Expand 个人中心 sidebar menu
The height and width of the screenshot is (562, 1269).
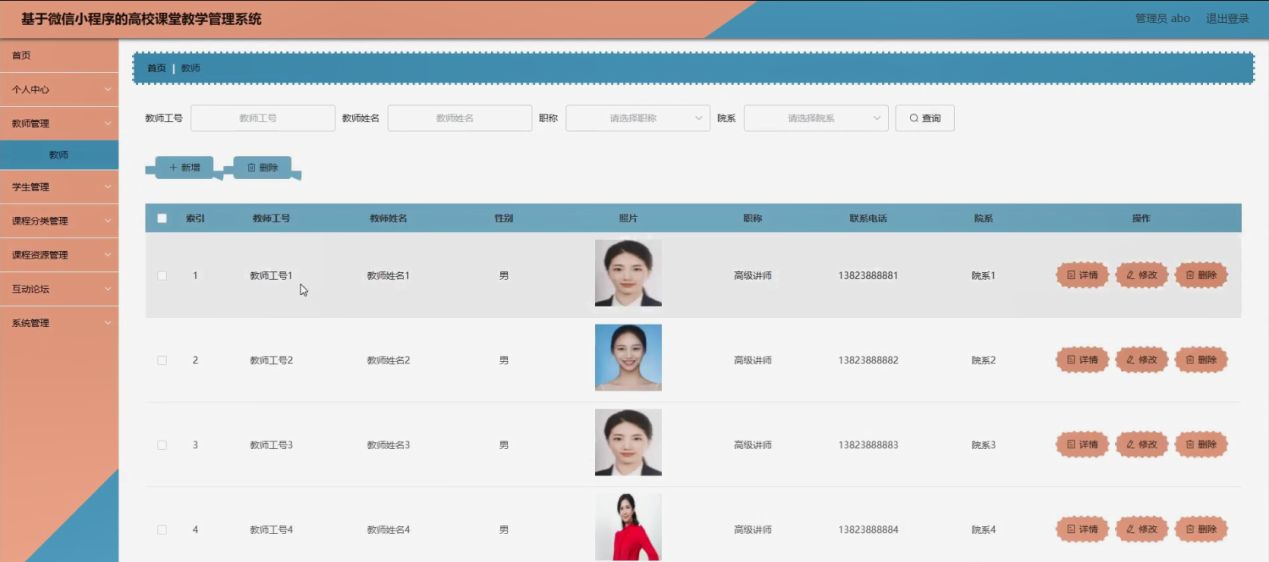point(59,89)
